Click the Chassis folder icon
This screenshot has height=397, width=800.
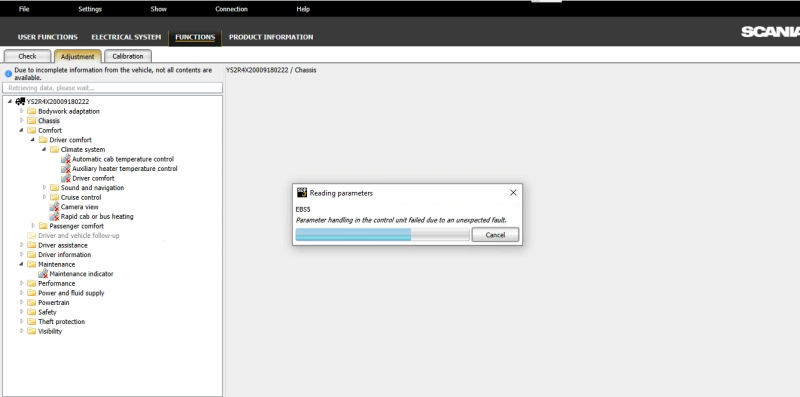point(32,121)
